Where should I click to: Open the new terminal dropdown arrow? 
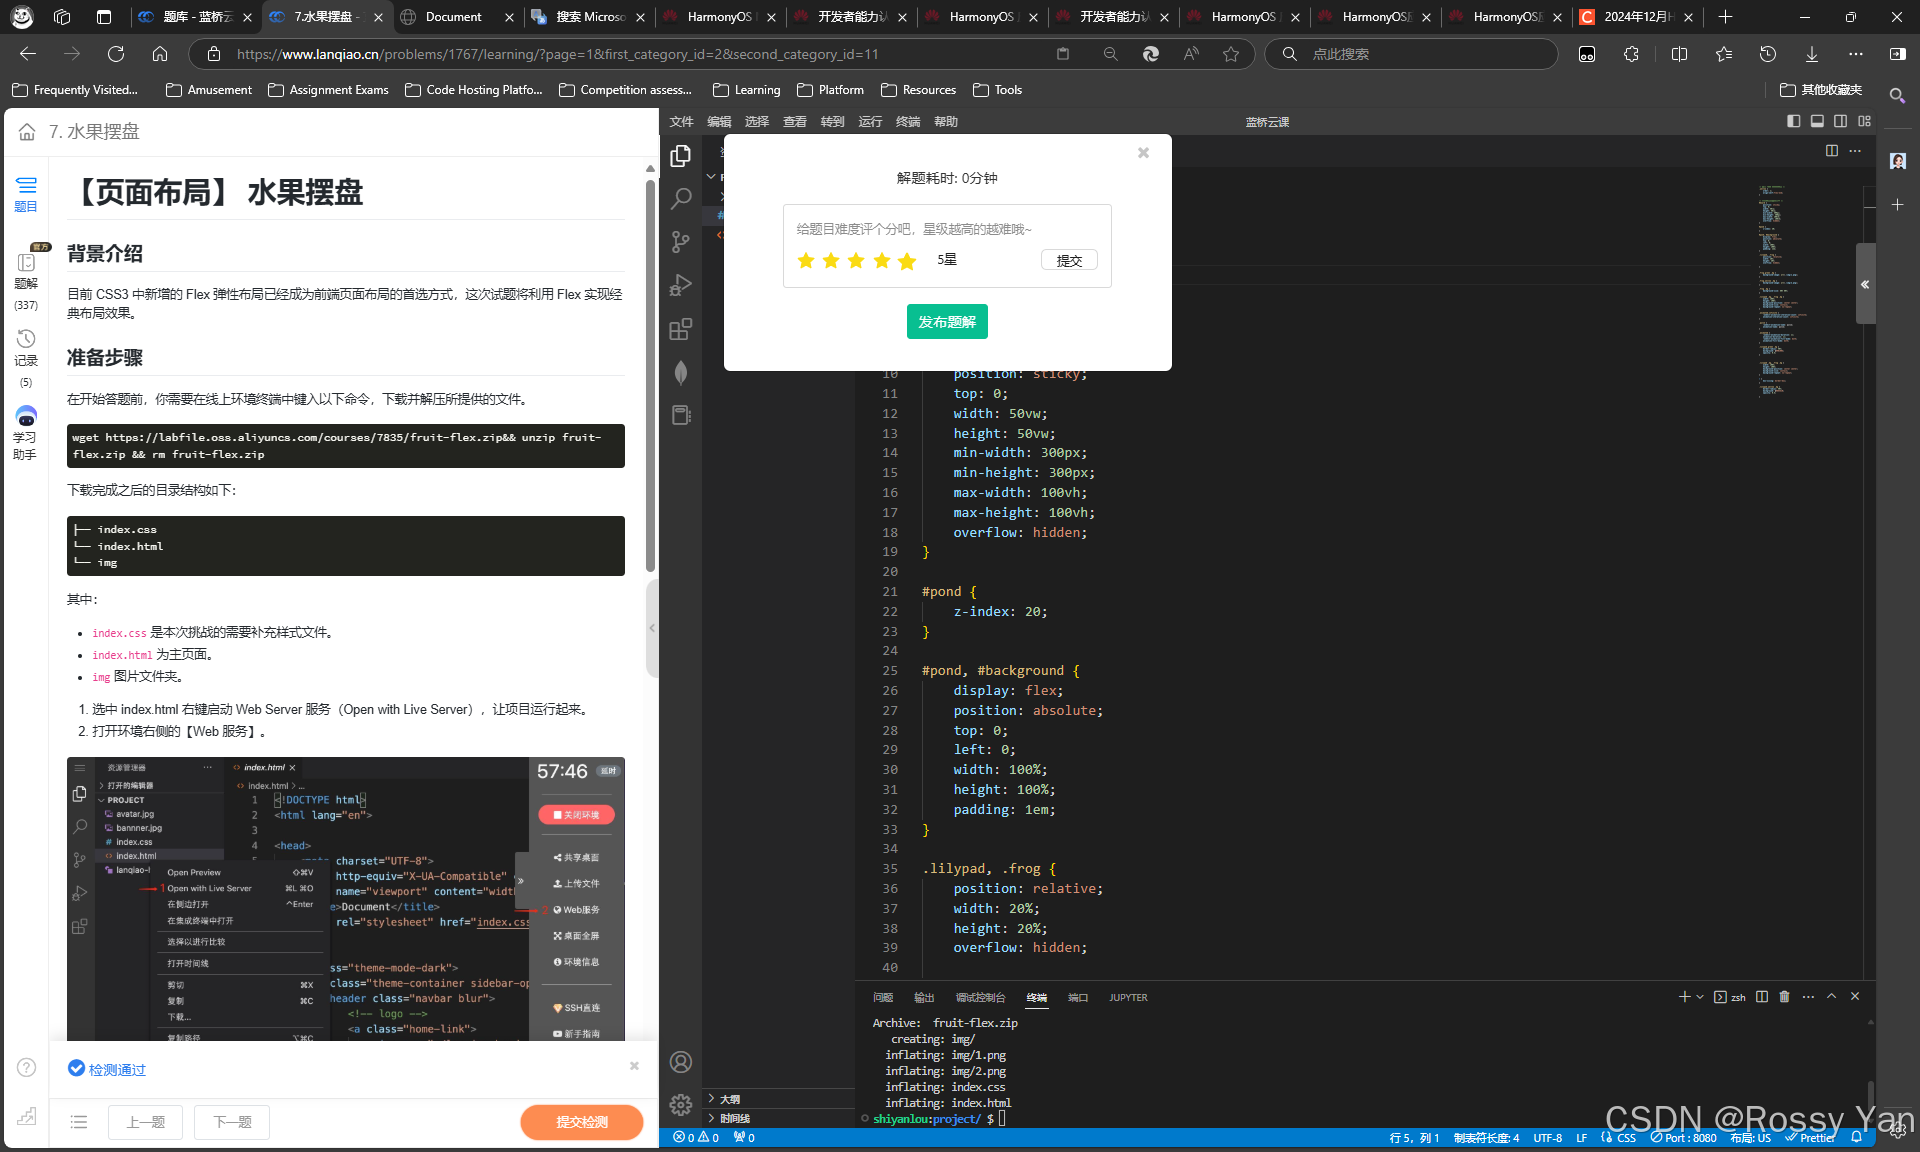pos(1700,997)
